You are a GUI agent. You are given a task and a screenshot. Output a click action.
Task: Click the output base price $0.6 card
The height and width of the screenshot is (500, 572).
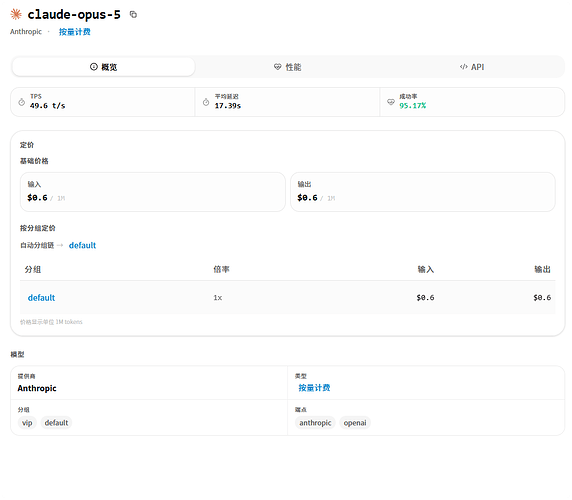click(x=423, y=192)
